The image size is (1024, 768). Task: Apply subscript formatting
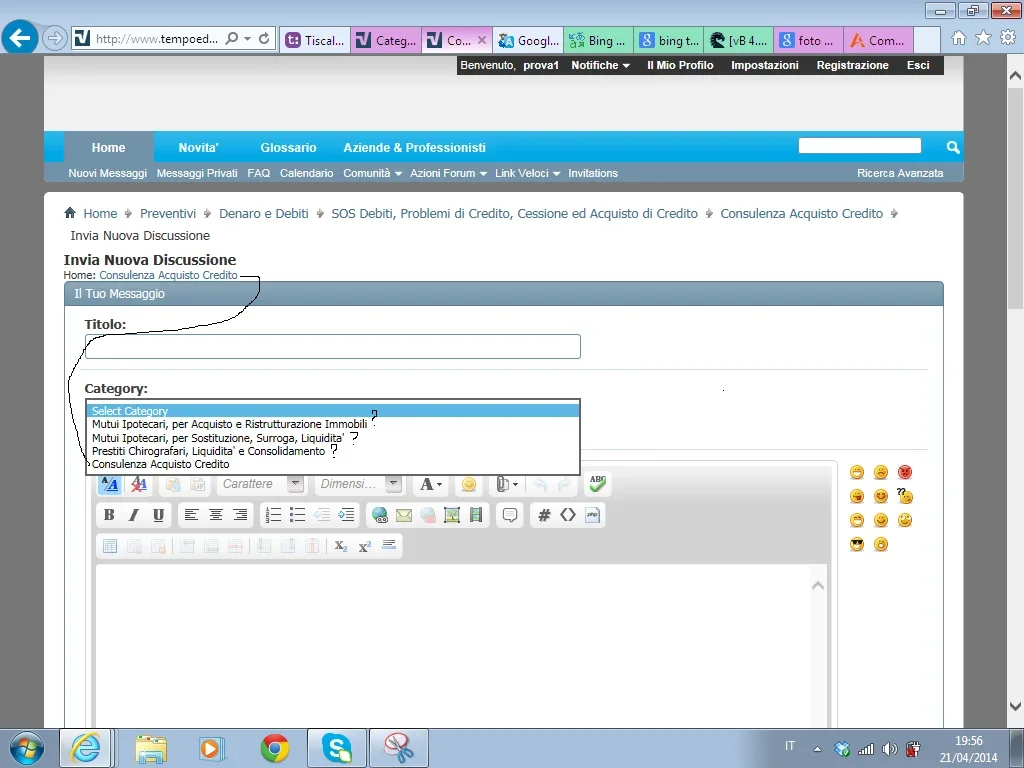pyautogui.click(x=340, y=546)
